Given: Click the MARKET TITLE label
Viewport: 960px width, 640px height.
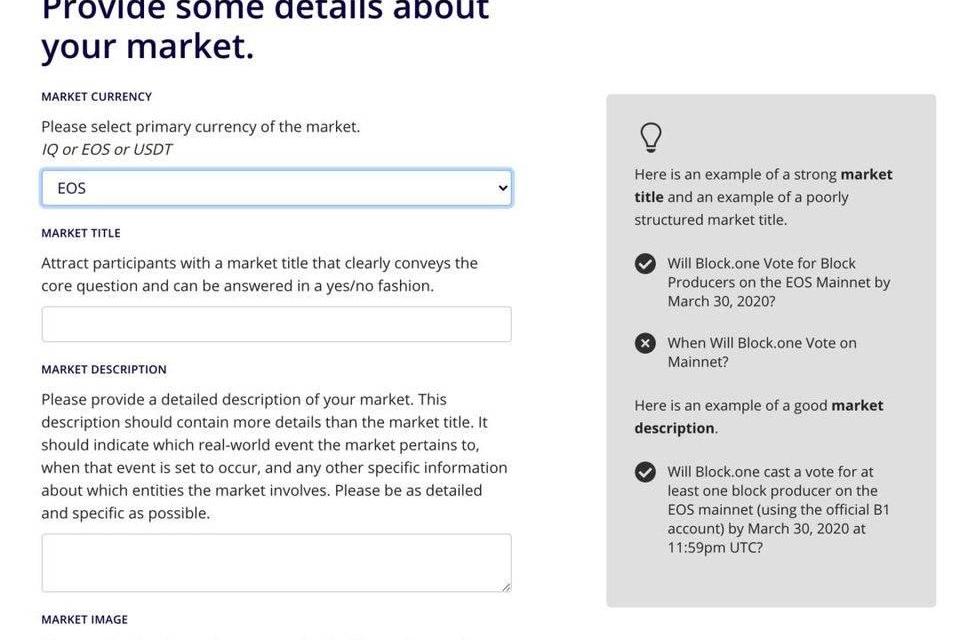Looking at the screenshot, I should pyautogui.click(x=81, y=233).
